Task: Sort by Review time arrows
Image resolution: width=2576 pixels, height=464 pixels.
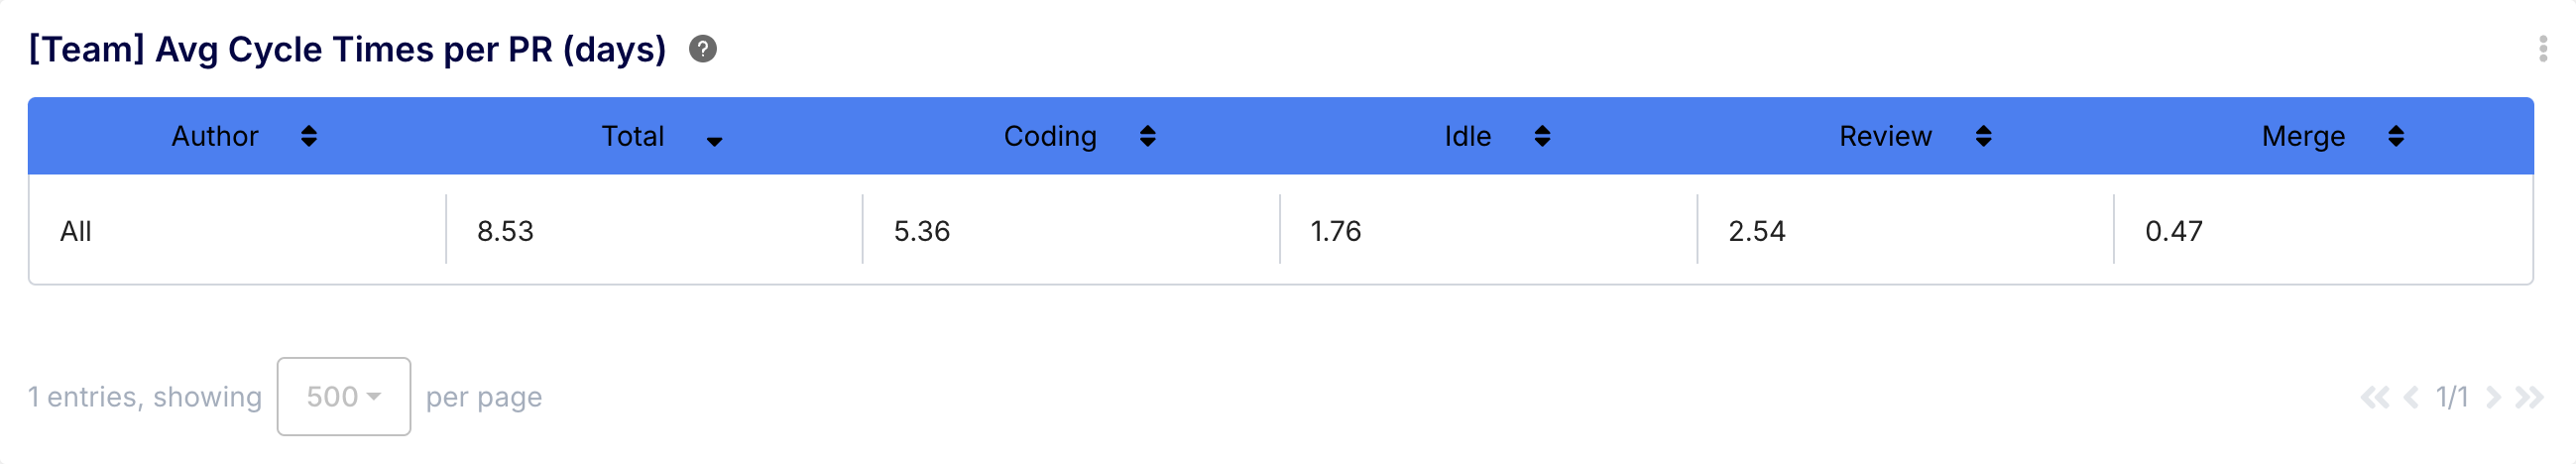Action: click(1983, 136)
